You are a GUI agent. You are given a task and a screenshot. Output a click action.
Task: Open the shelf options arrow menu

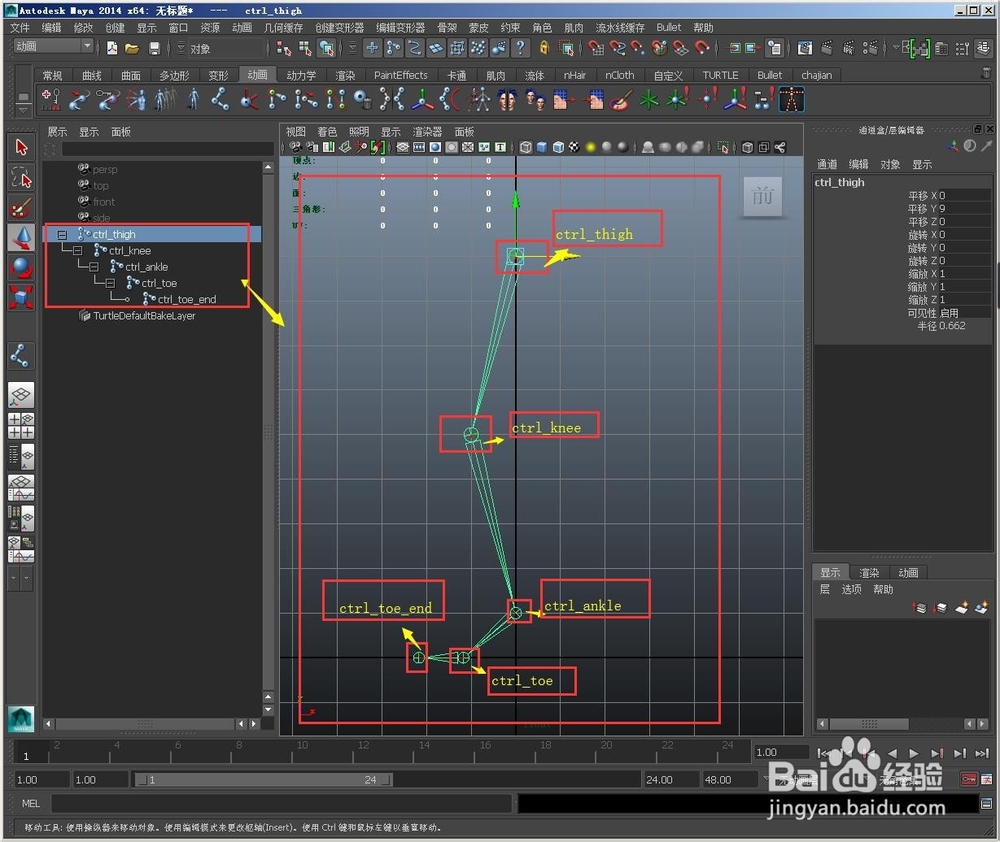[23, 110]
